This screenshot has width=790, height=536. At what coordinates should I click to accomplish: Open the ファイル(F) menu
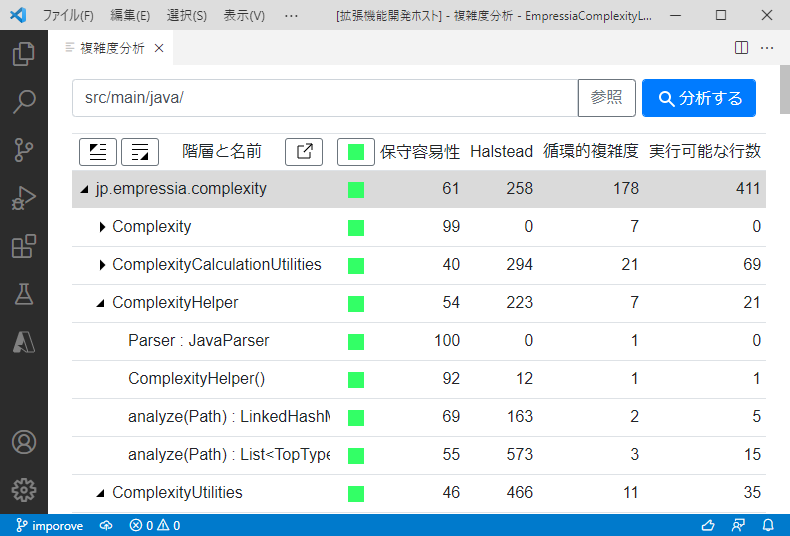[x=68, y=16]
